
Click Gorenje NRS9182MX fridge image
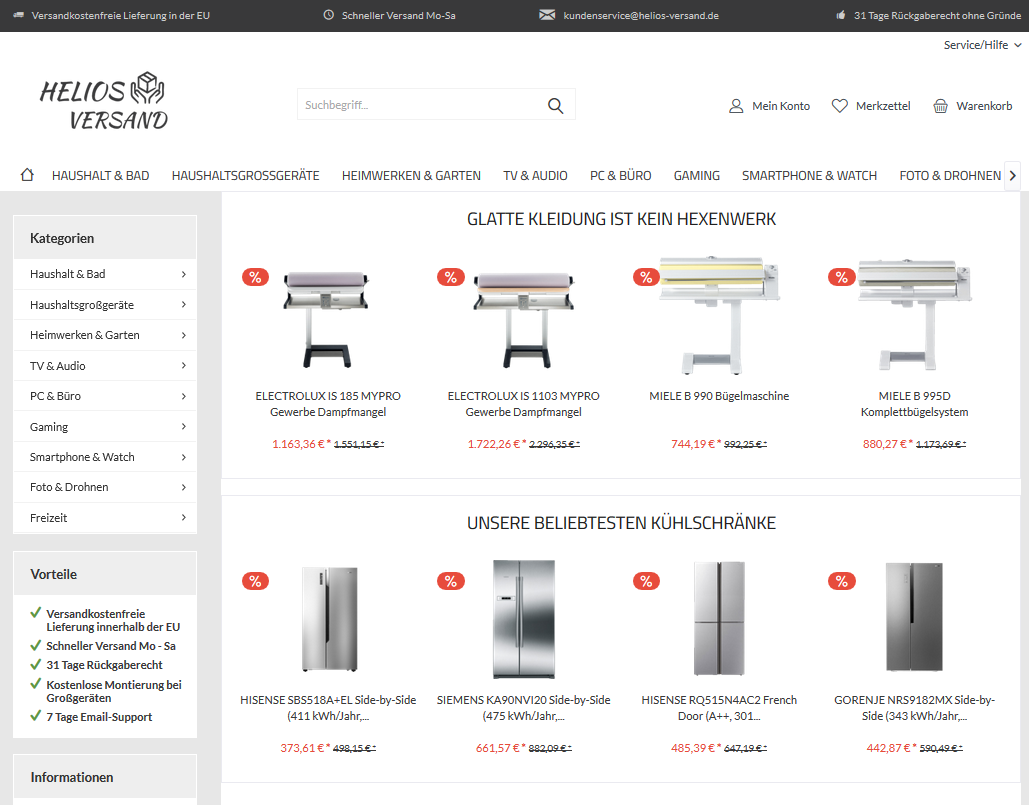pos(914,617)
